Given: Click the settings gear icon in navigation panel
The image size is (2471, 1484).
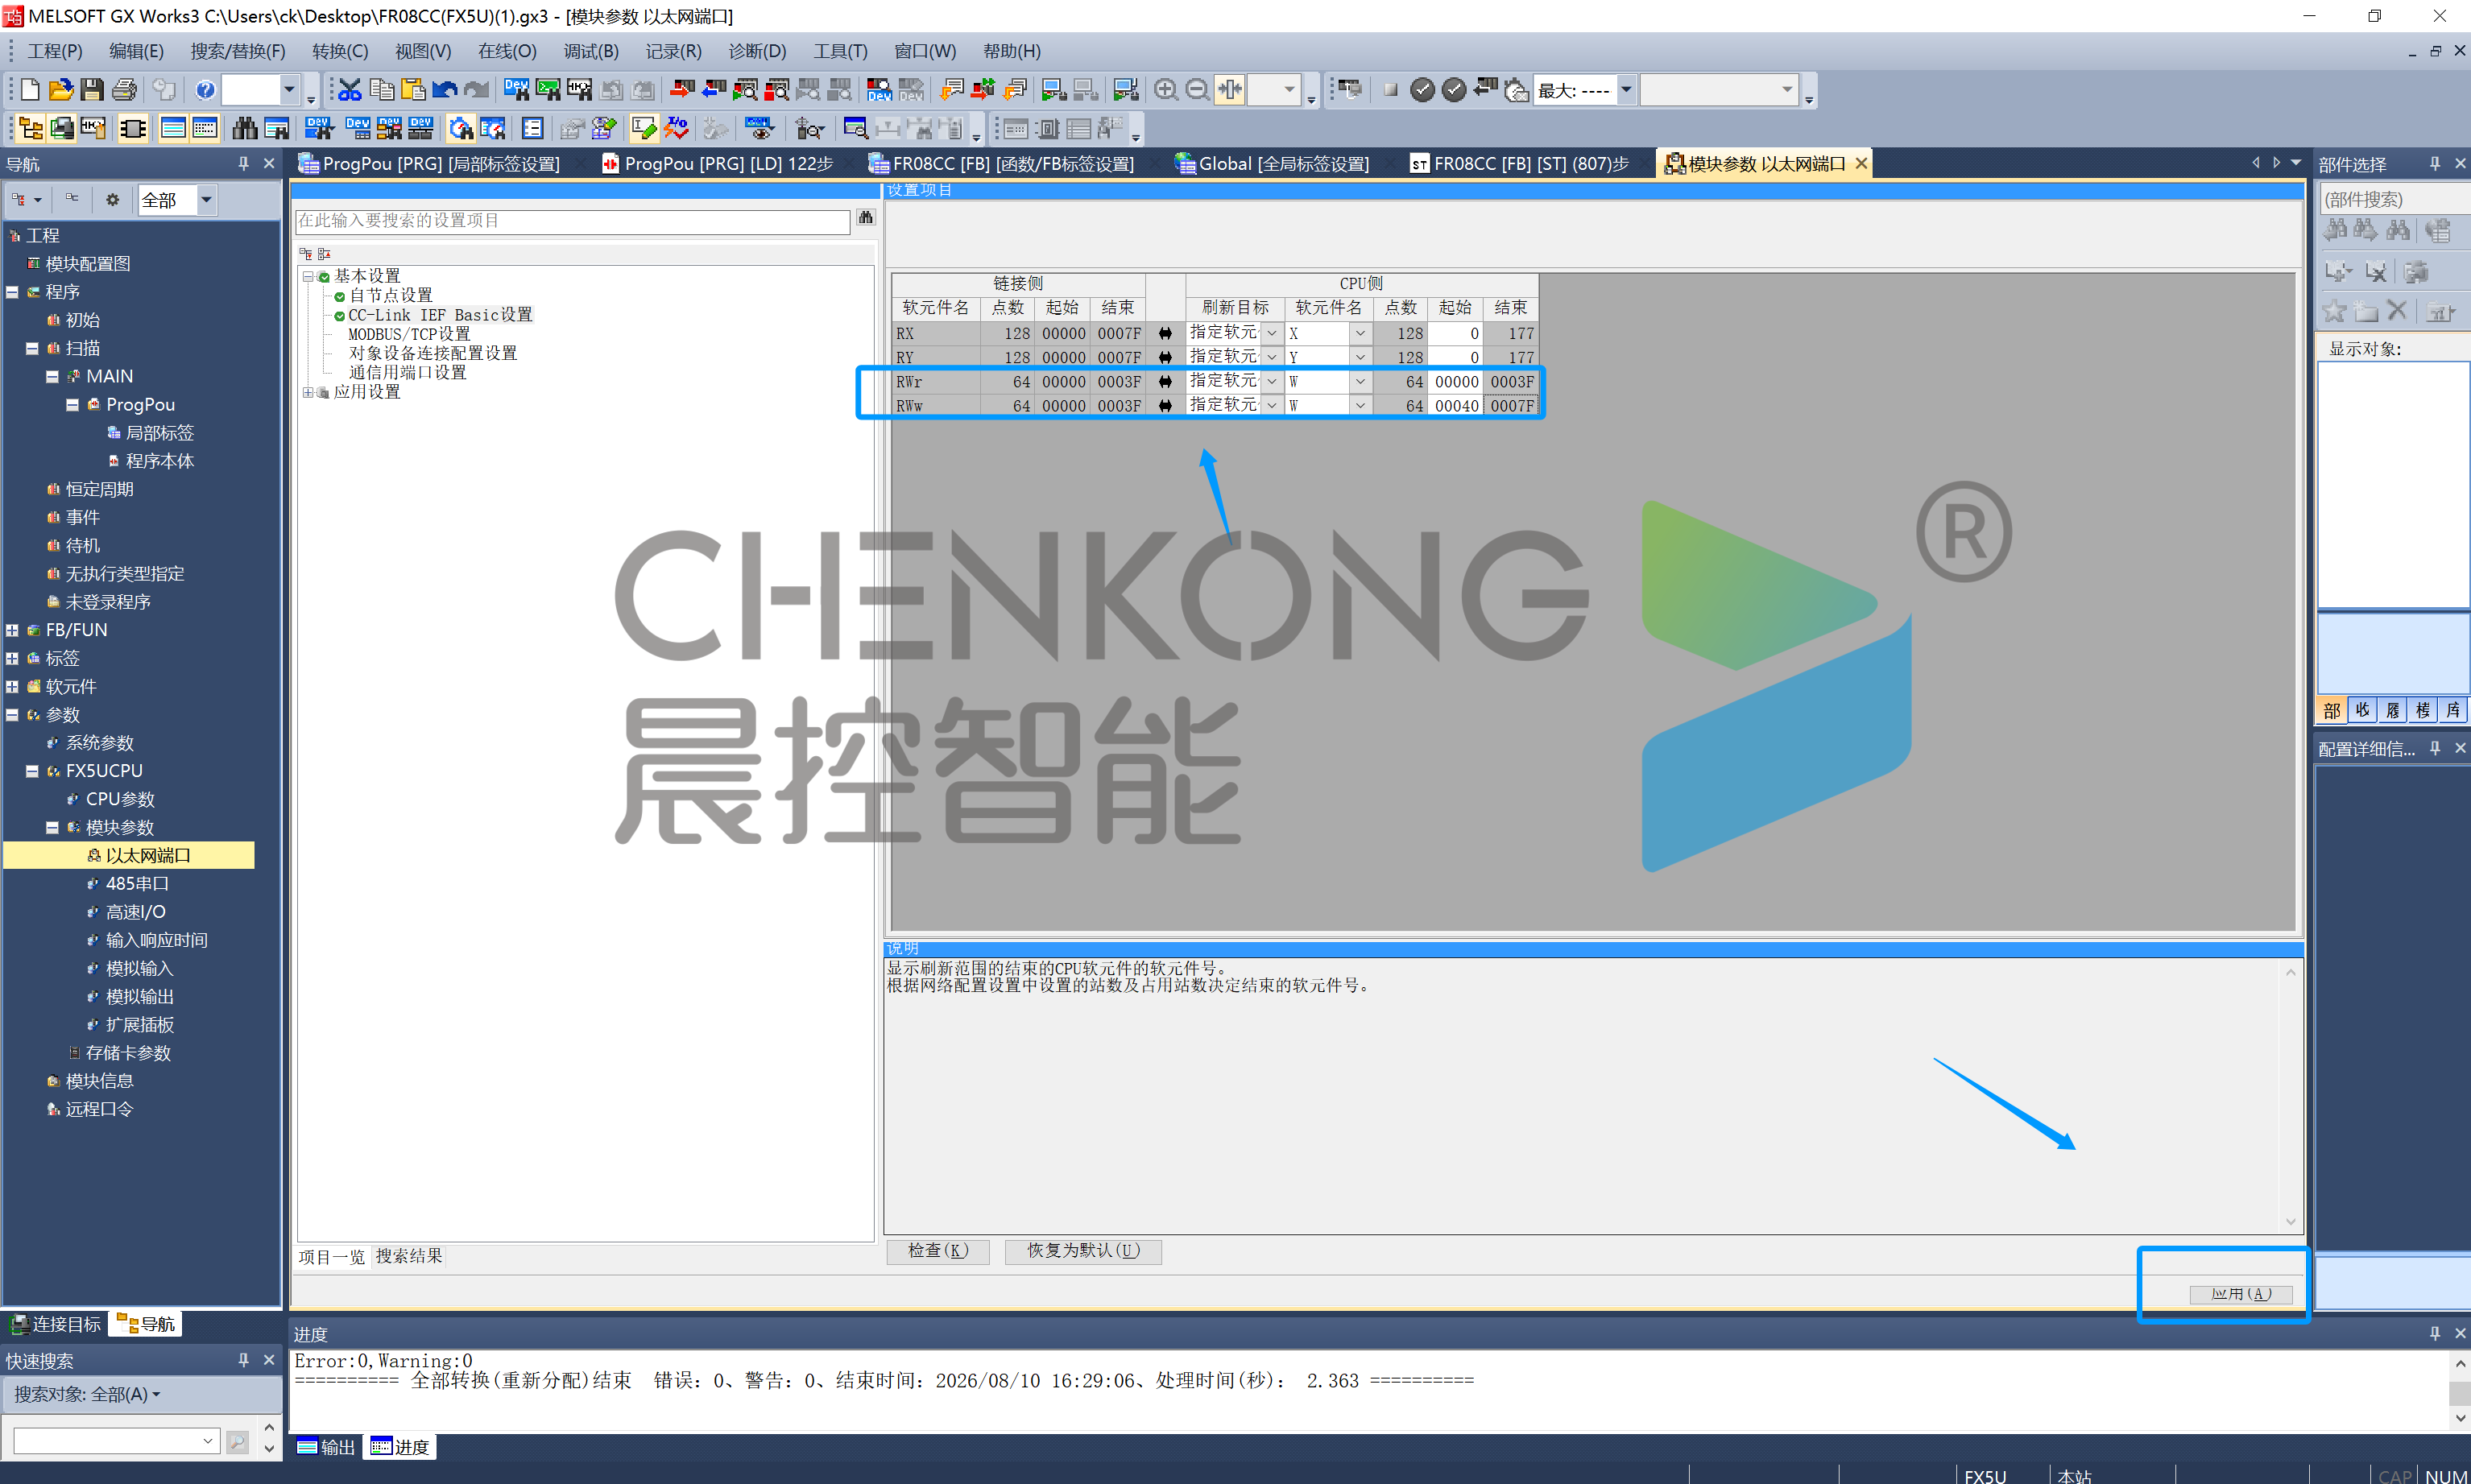Looking at the screenshot, I should 112,200.
